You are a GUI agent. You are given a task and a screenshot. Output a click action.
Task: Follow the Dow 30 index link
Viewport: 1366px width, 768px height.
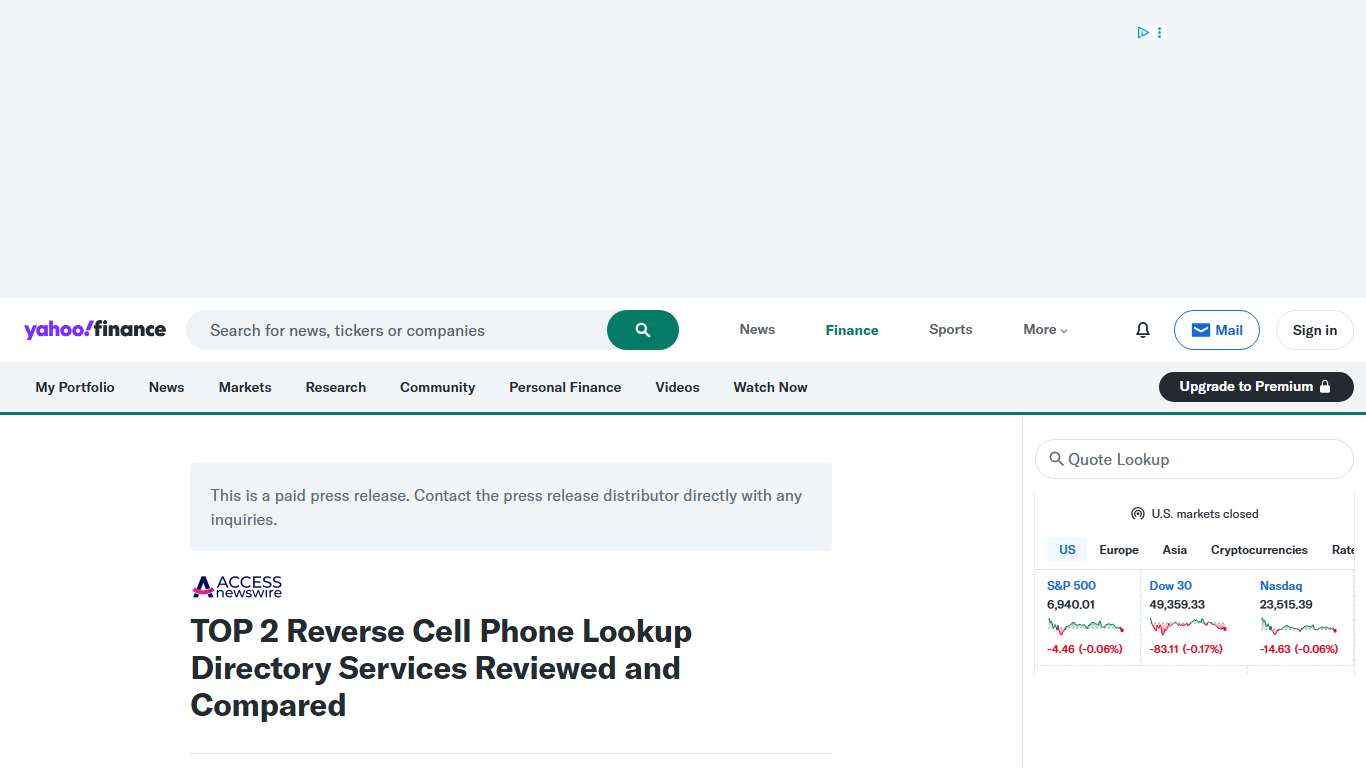[x=1170, y=585]
